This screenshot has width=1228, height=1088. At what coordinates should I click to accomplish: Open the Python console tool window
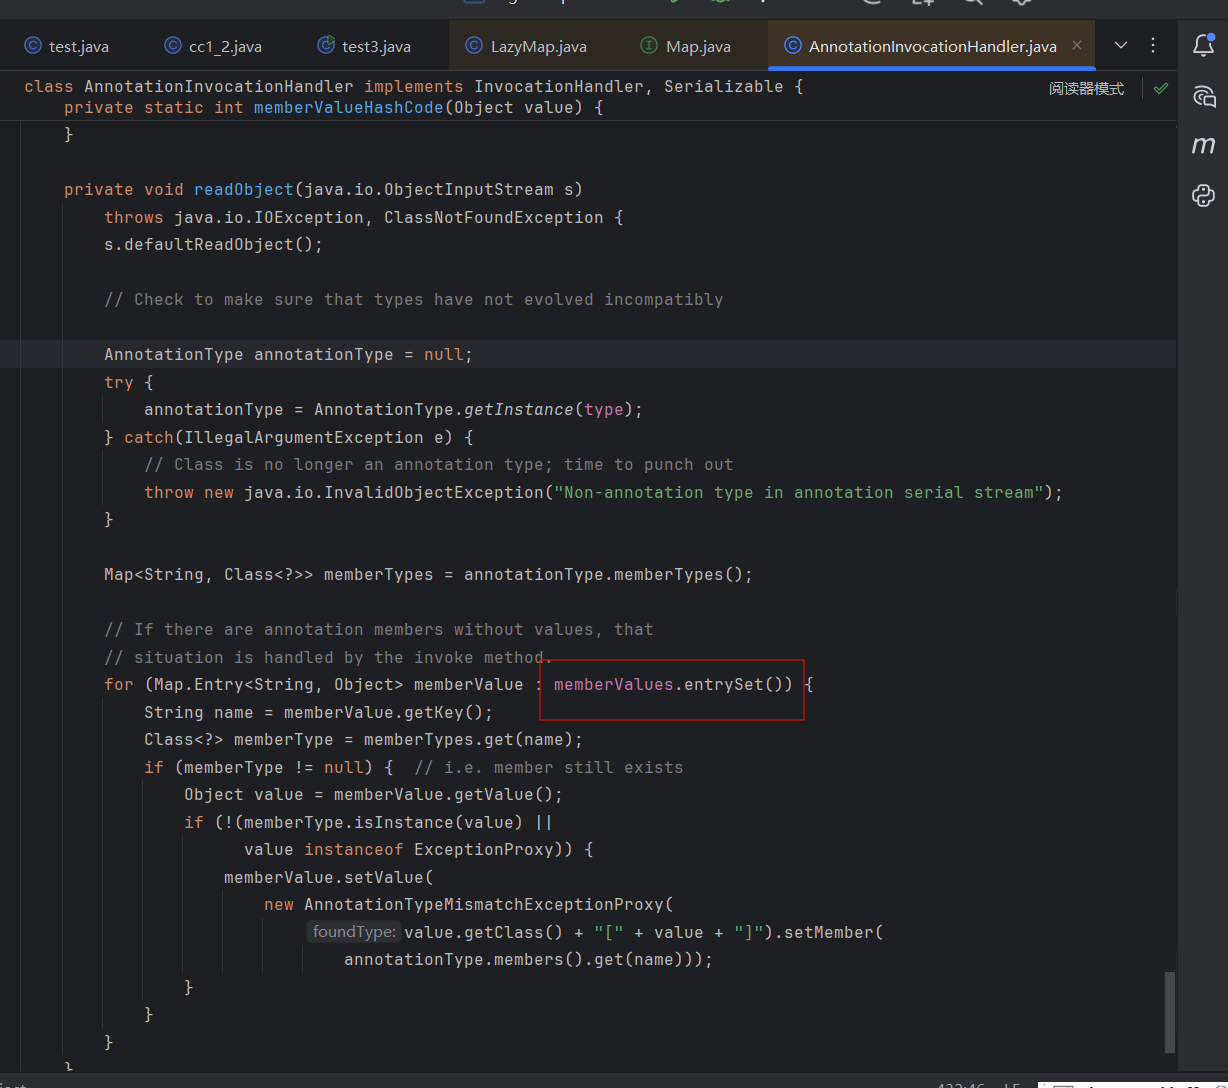coord(1203,195)
